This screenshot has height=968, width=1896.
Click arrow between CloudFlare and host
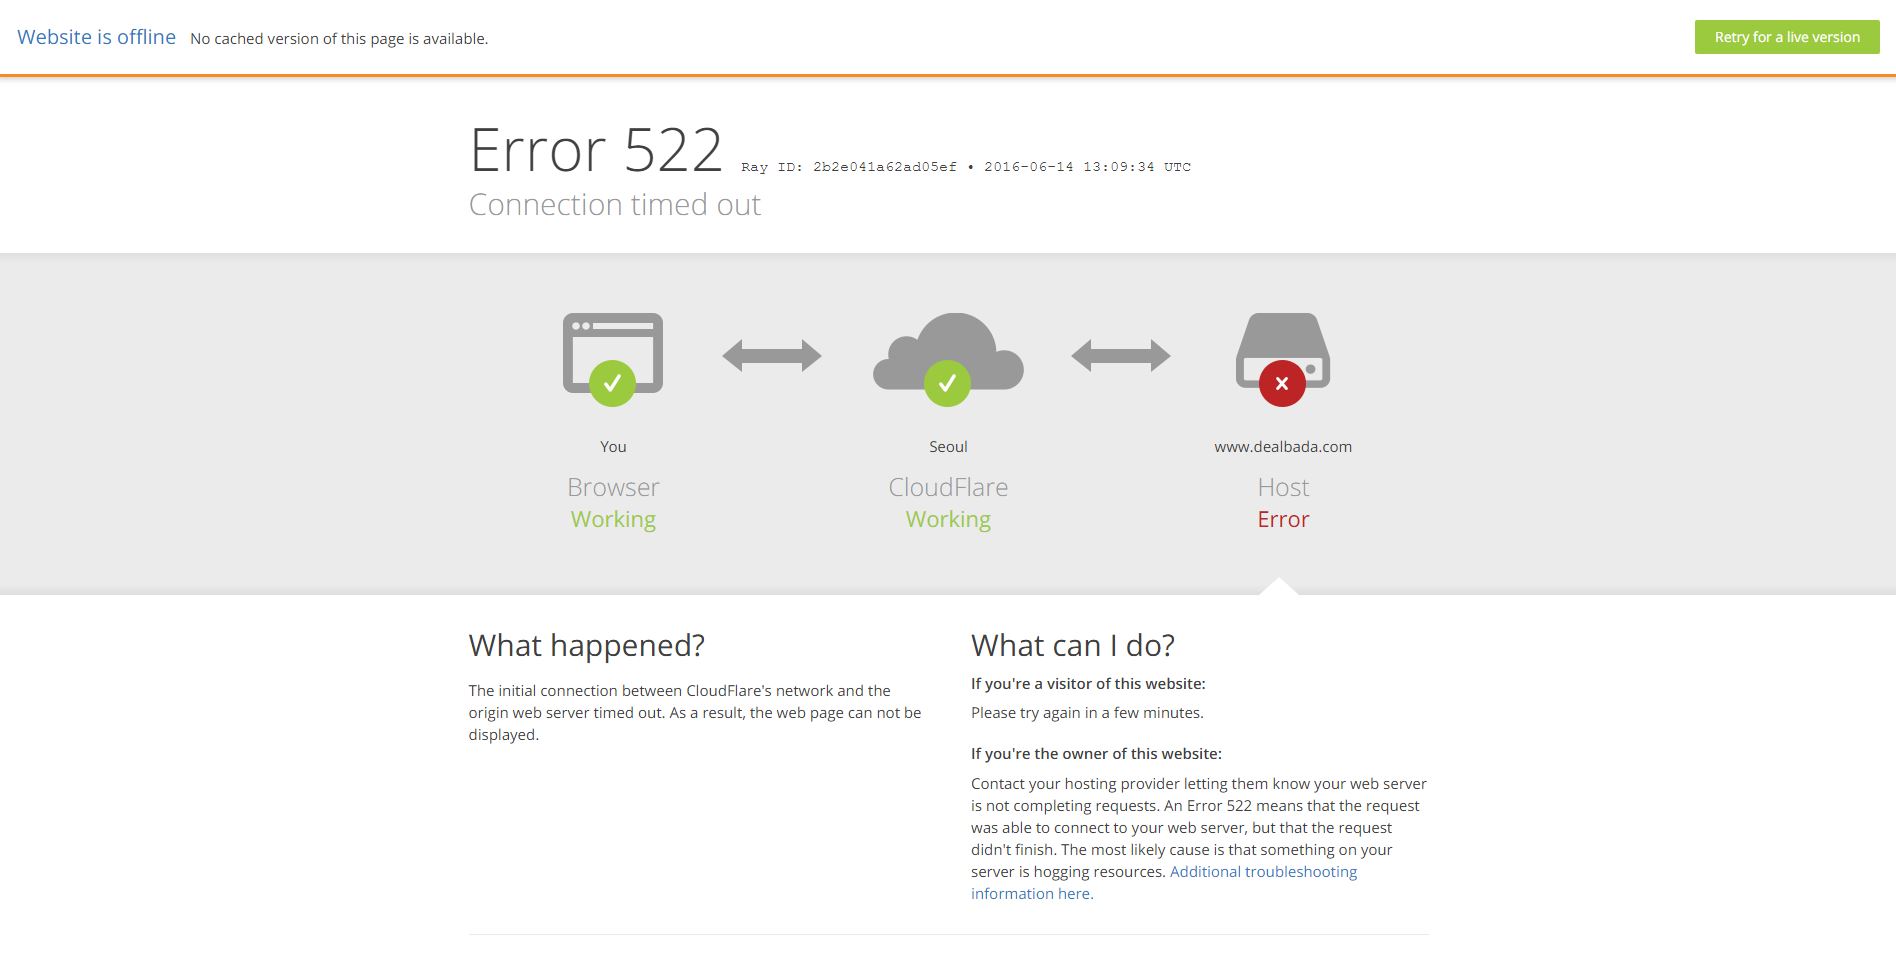[1120, 356]
